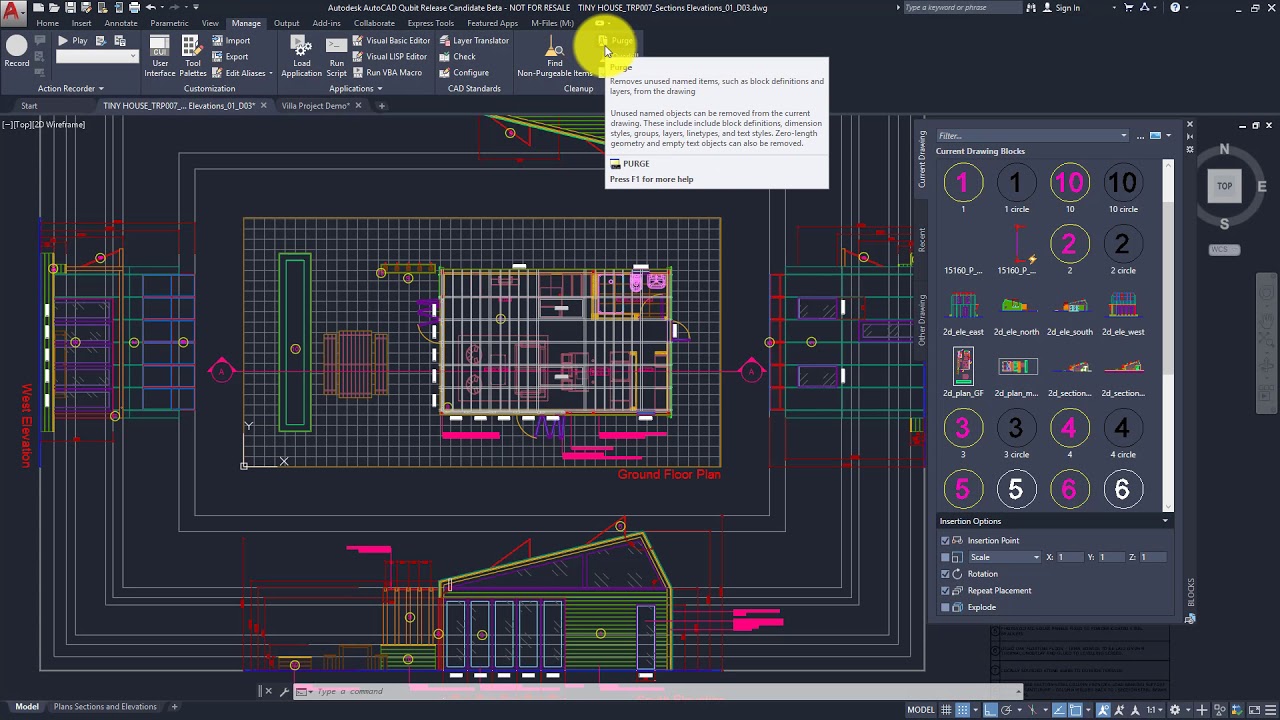Open the Express Tools ribbon tab

(x=430, y=23)
